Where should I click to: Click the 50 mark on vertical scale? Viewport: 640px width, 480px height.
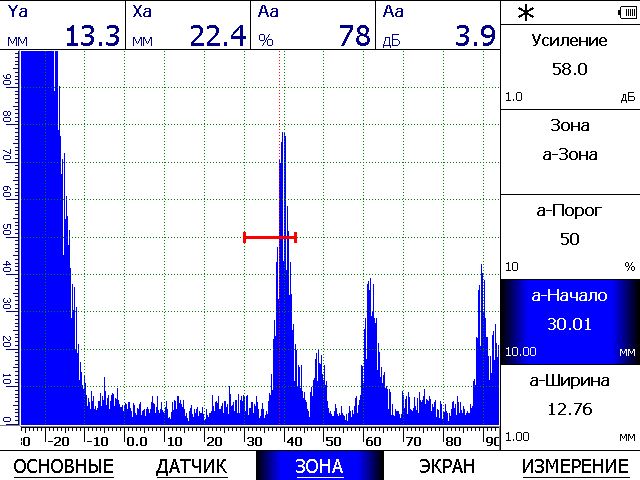(x=7, y=230)
